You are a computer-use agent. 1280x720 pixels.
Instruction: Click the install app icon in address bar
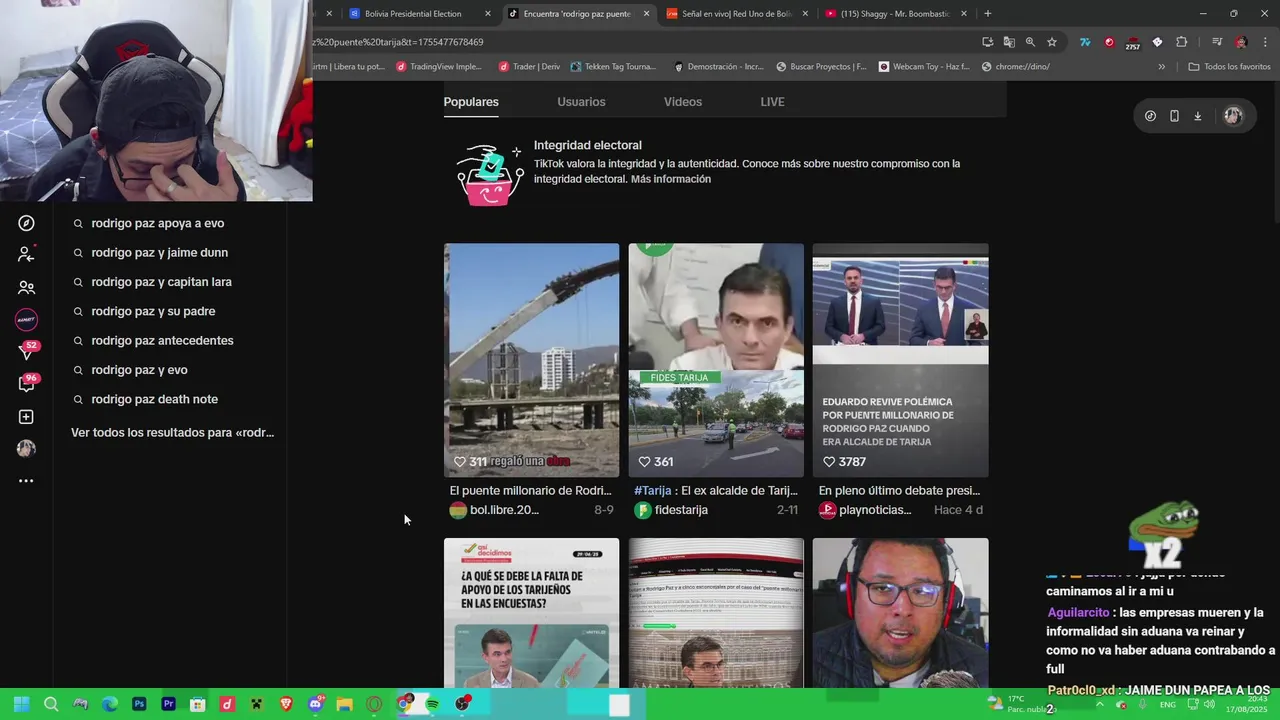pyautogui.click(x=988, y=42)
